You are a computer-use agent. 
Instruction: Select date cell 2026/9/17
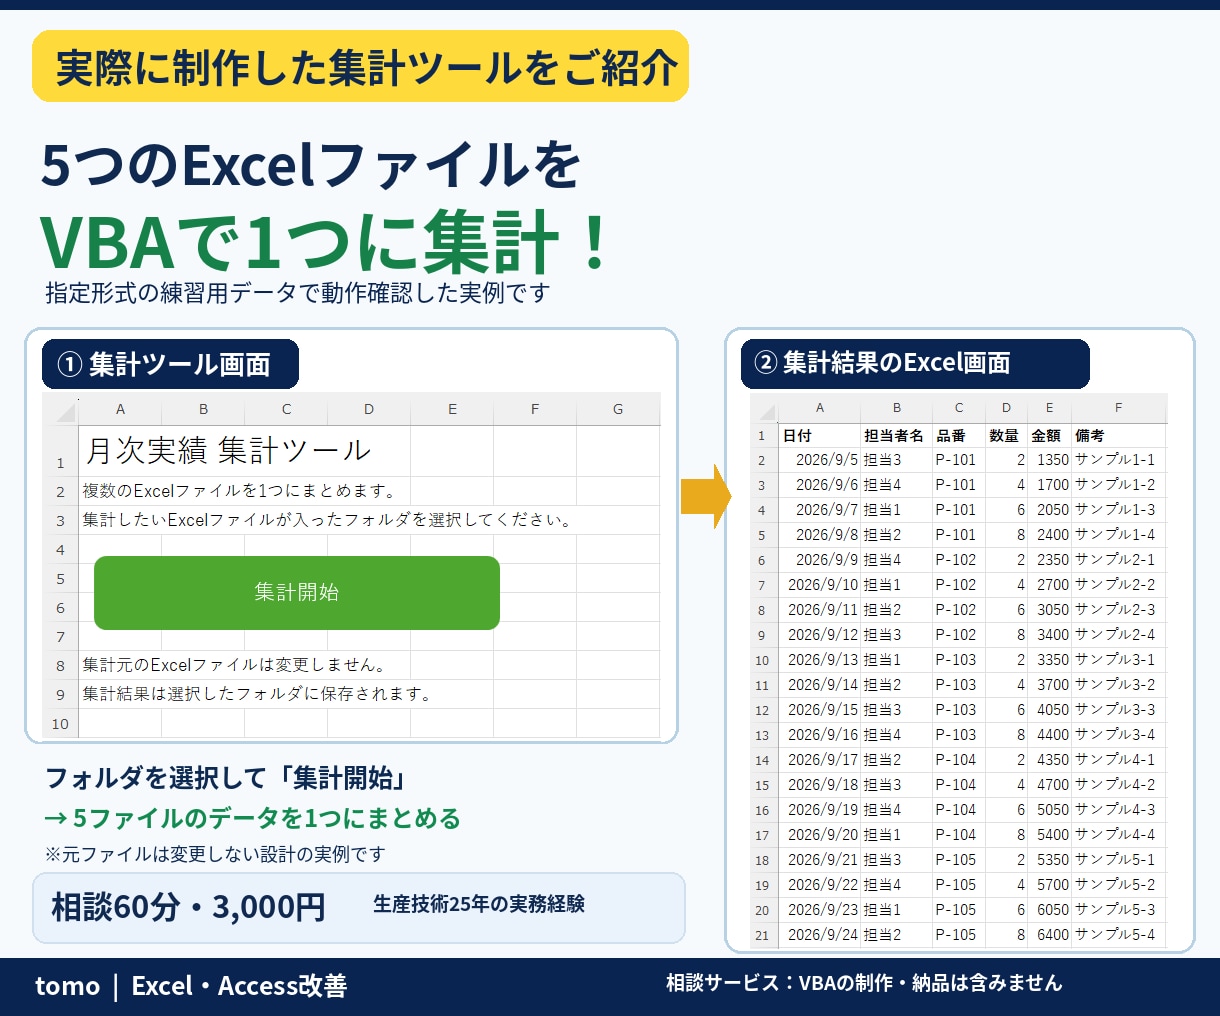pos(820,760)
